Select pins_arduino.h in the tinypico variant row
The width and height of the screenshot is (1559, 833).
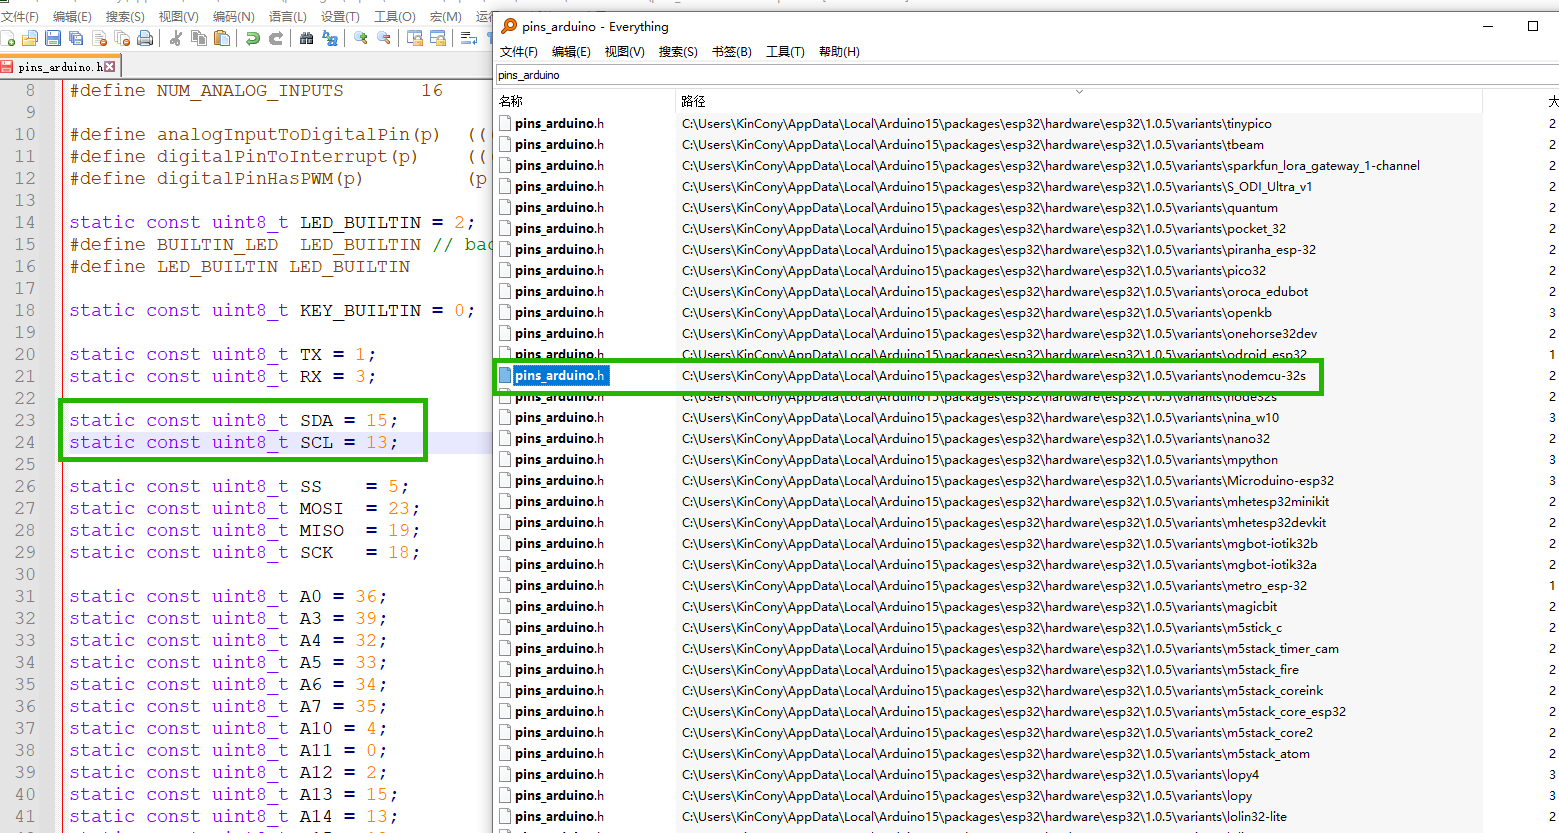(559, 124)
